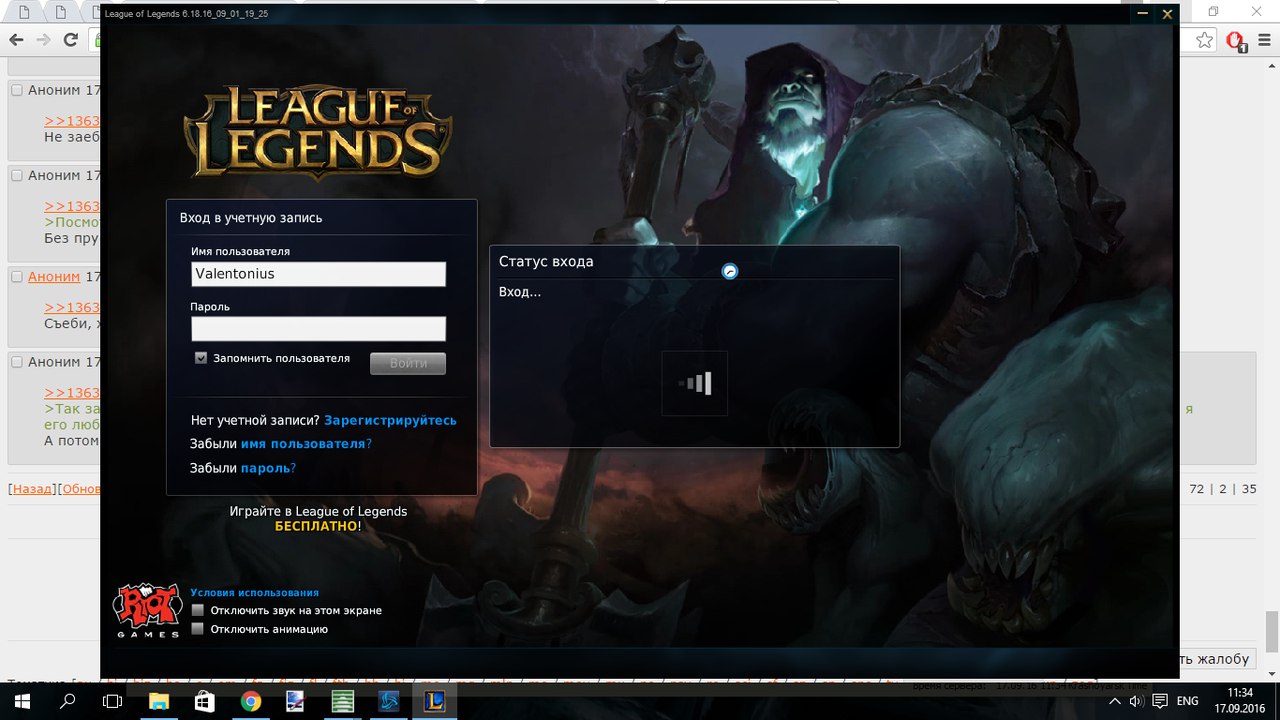The width and height of the screenshot is (1280, 720).
Task: Click Chrome's forward arrow button
Action: click(x=43, y=40)
